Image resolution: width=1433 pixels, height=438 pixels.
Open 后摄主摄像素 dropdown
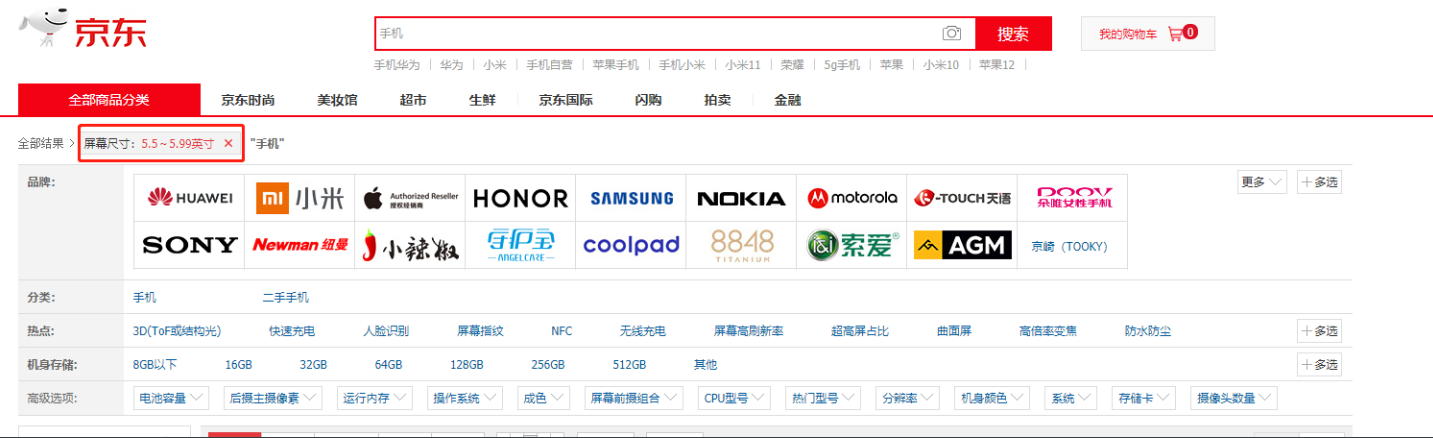(274, 398)
